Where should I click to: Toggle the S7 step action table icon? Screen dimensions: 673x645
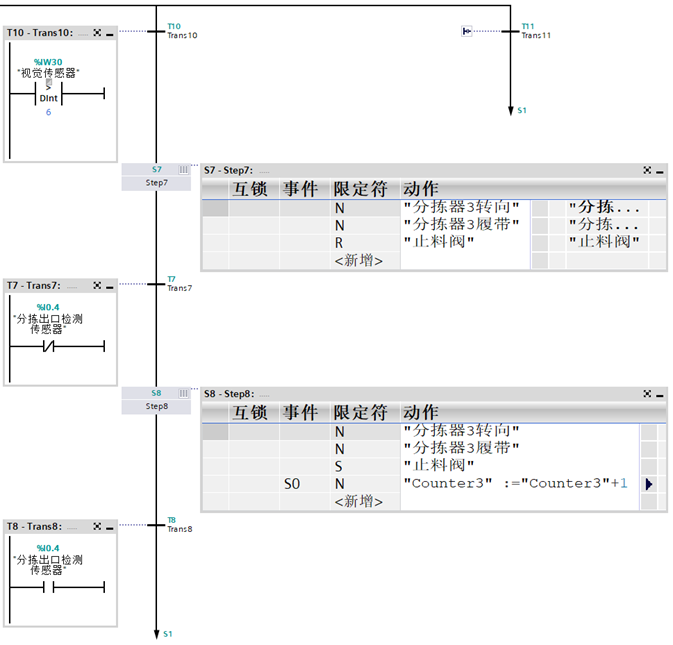point(183,170)
